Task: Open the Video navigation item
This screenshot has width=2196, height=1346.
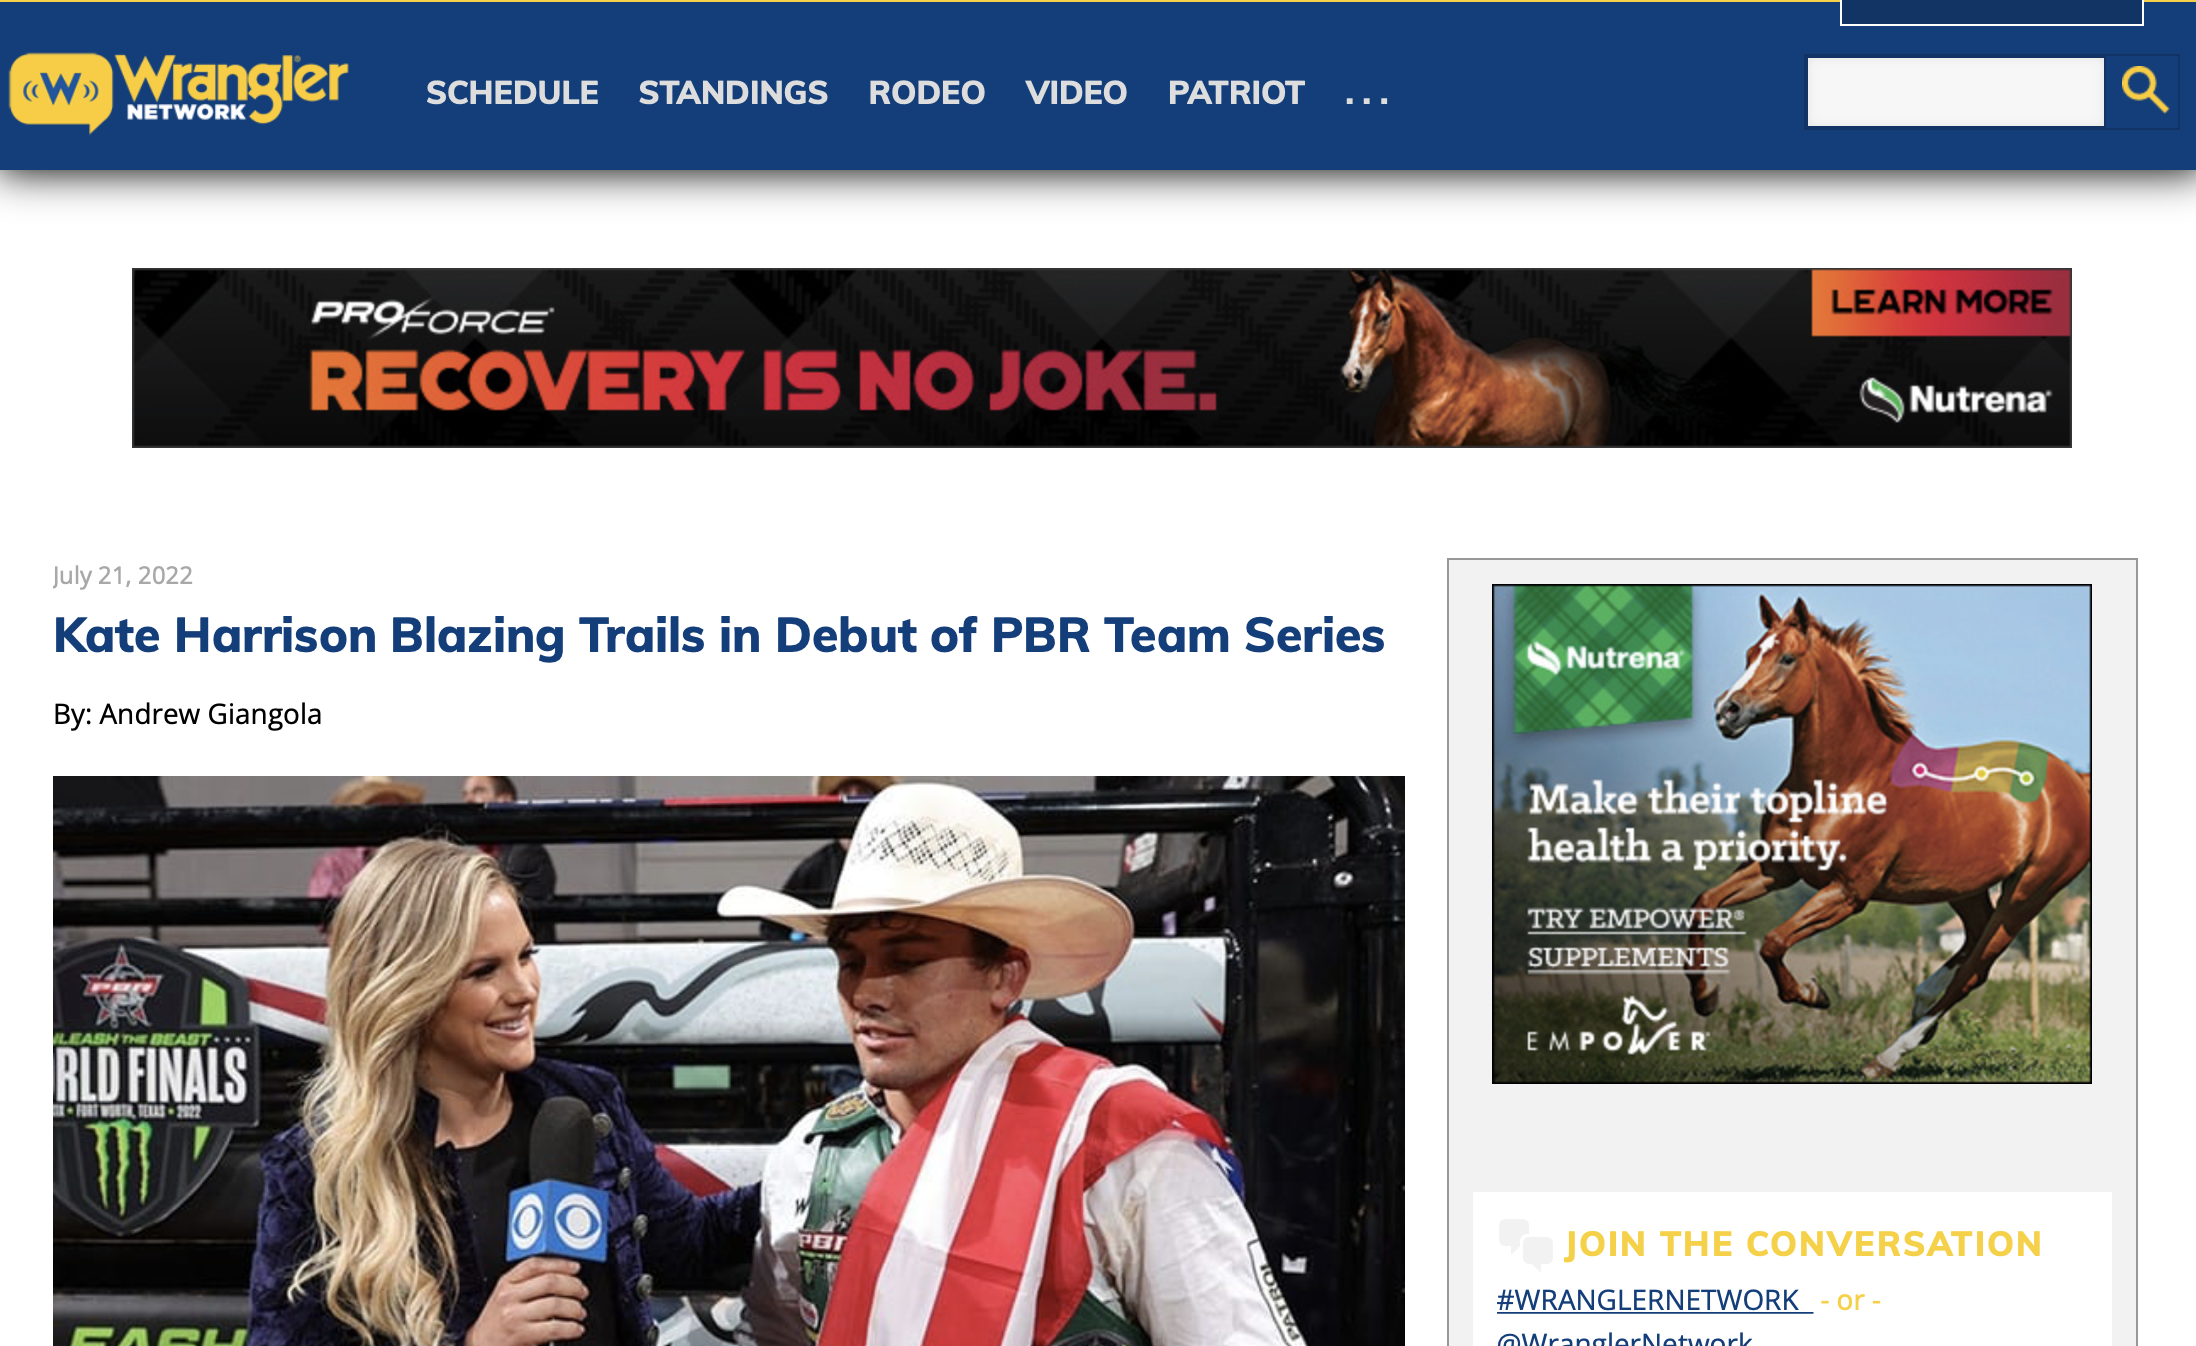Action: pyautogui.click(x=1076, y=93)
